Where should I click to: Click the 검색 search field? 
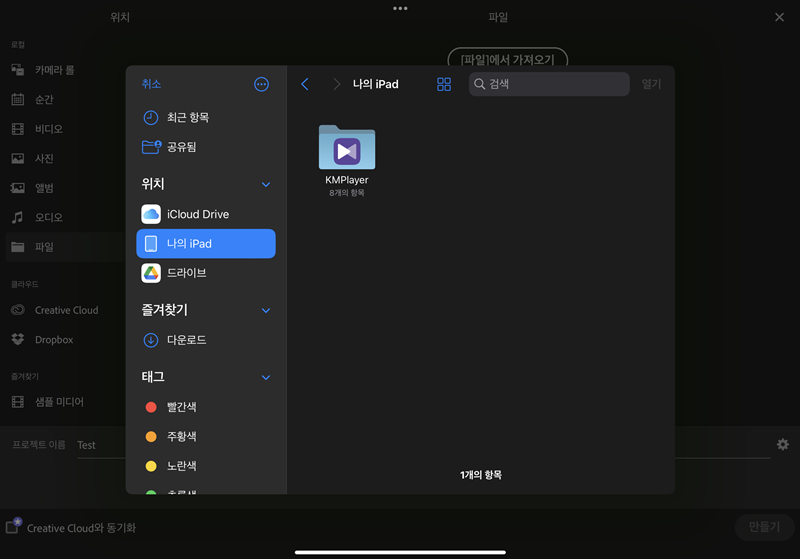[x=549, y=84]
